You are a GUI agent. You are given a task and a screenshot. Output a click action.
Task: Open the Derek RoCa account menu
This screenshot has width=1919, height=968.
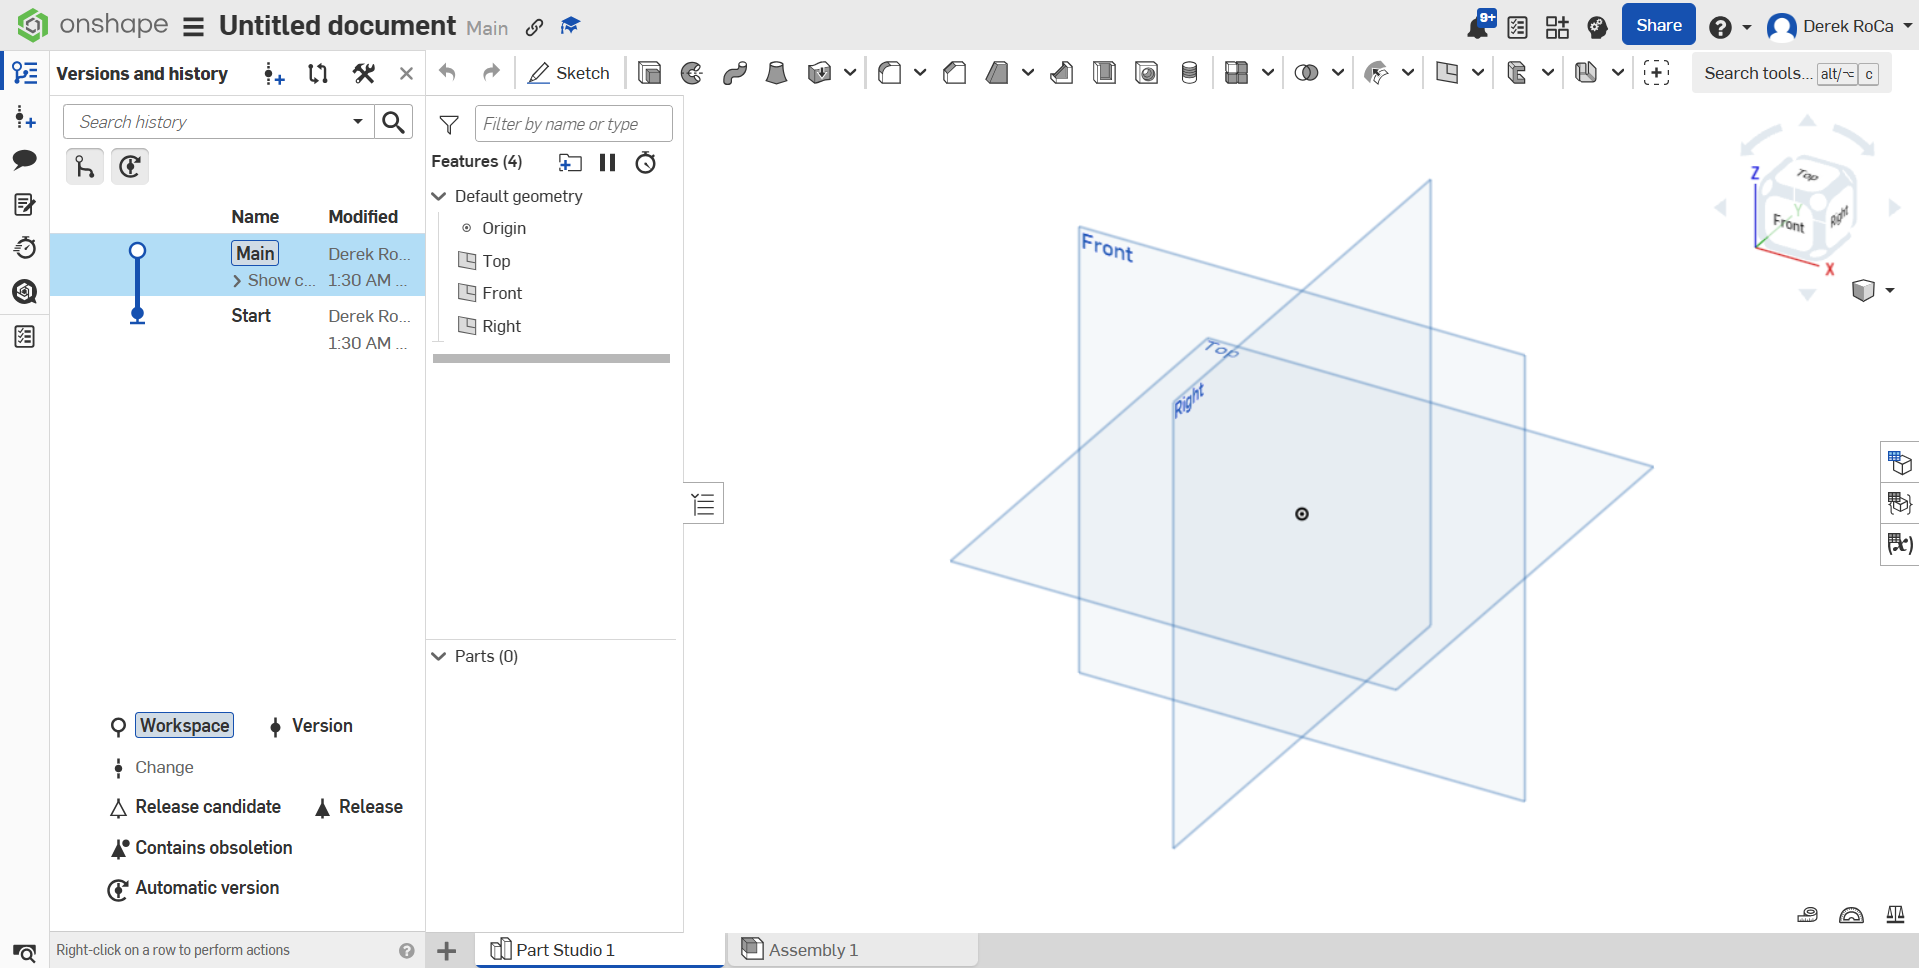(x=1839, y=27)
